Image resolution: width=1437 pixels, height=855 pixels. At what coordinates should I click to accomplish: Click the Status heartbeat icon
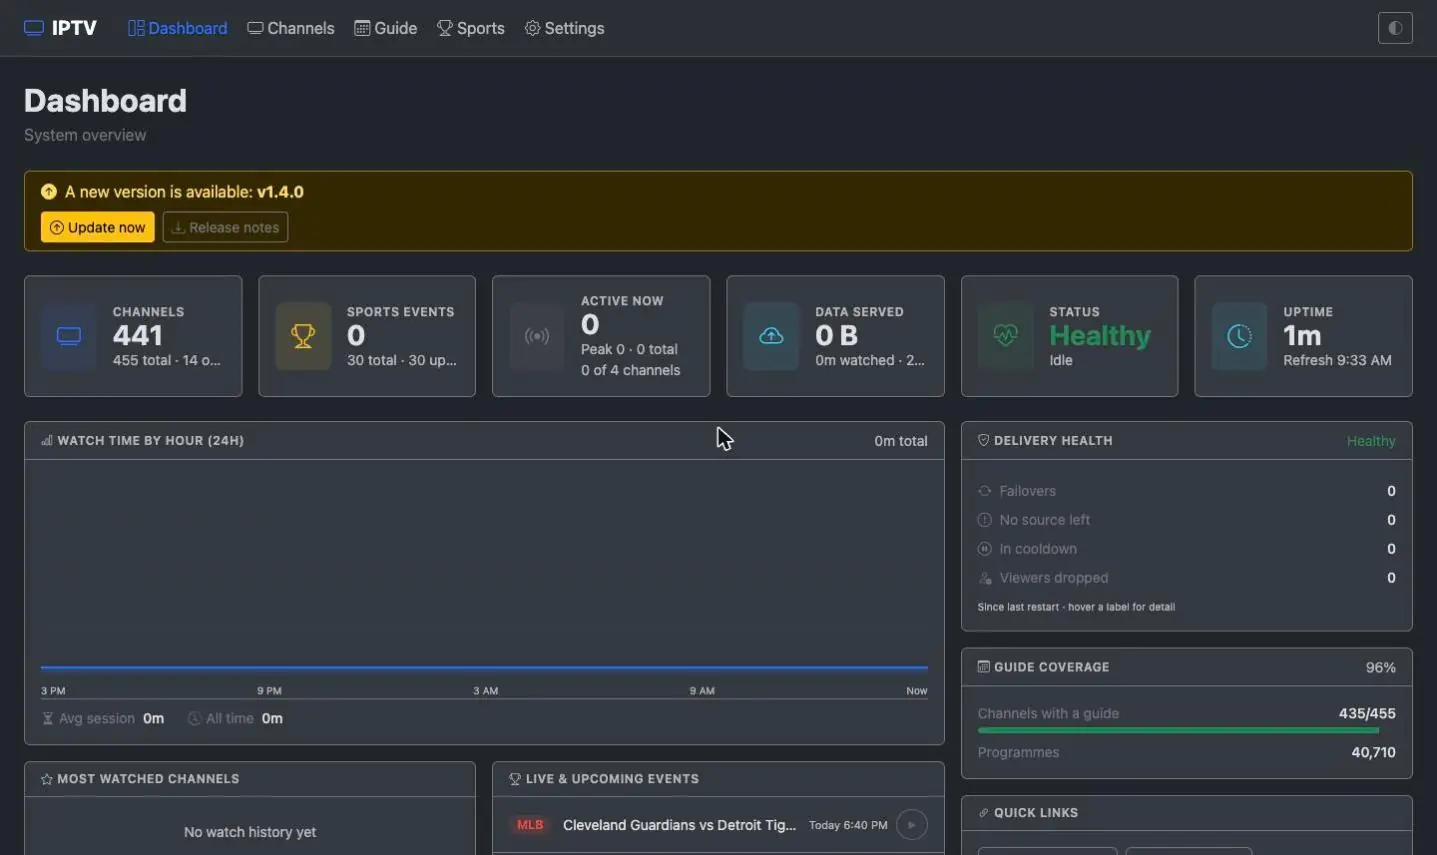tap(1006, 336)
